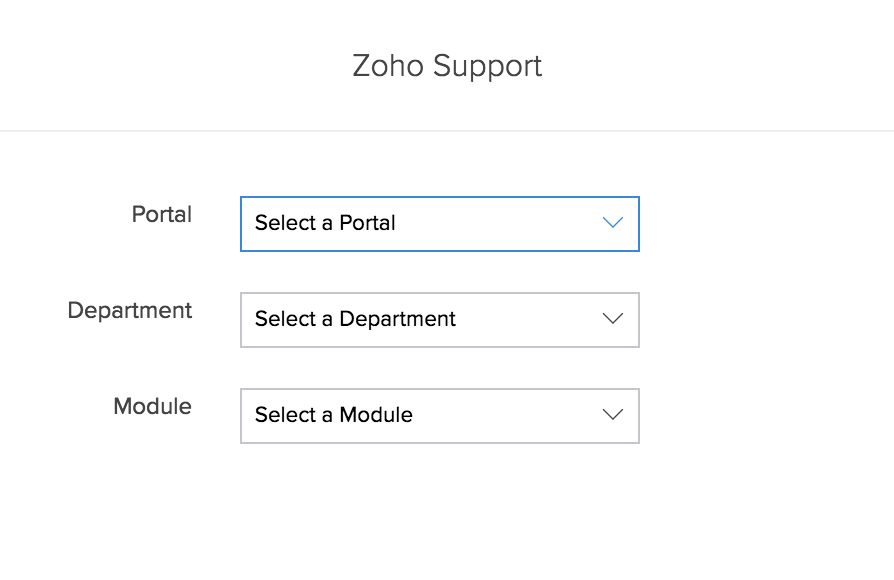Click the Zoho Support heading

tap(447, 66)
